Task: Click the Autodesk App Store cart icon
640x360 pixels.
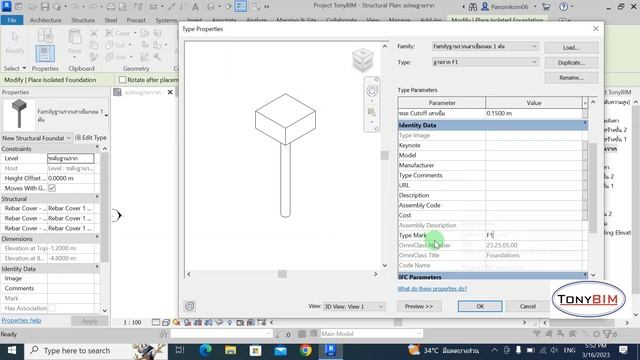Action: [546, 7]
